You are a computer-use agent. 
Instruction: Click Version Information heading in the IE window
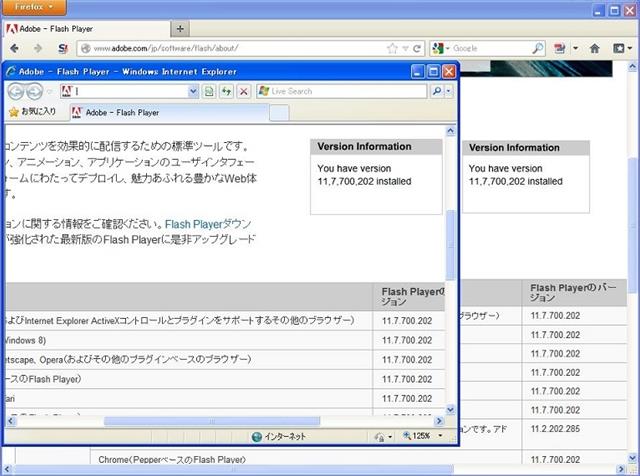[x=364, y=147]
